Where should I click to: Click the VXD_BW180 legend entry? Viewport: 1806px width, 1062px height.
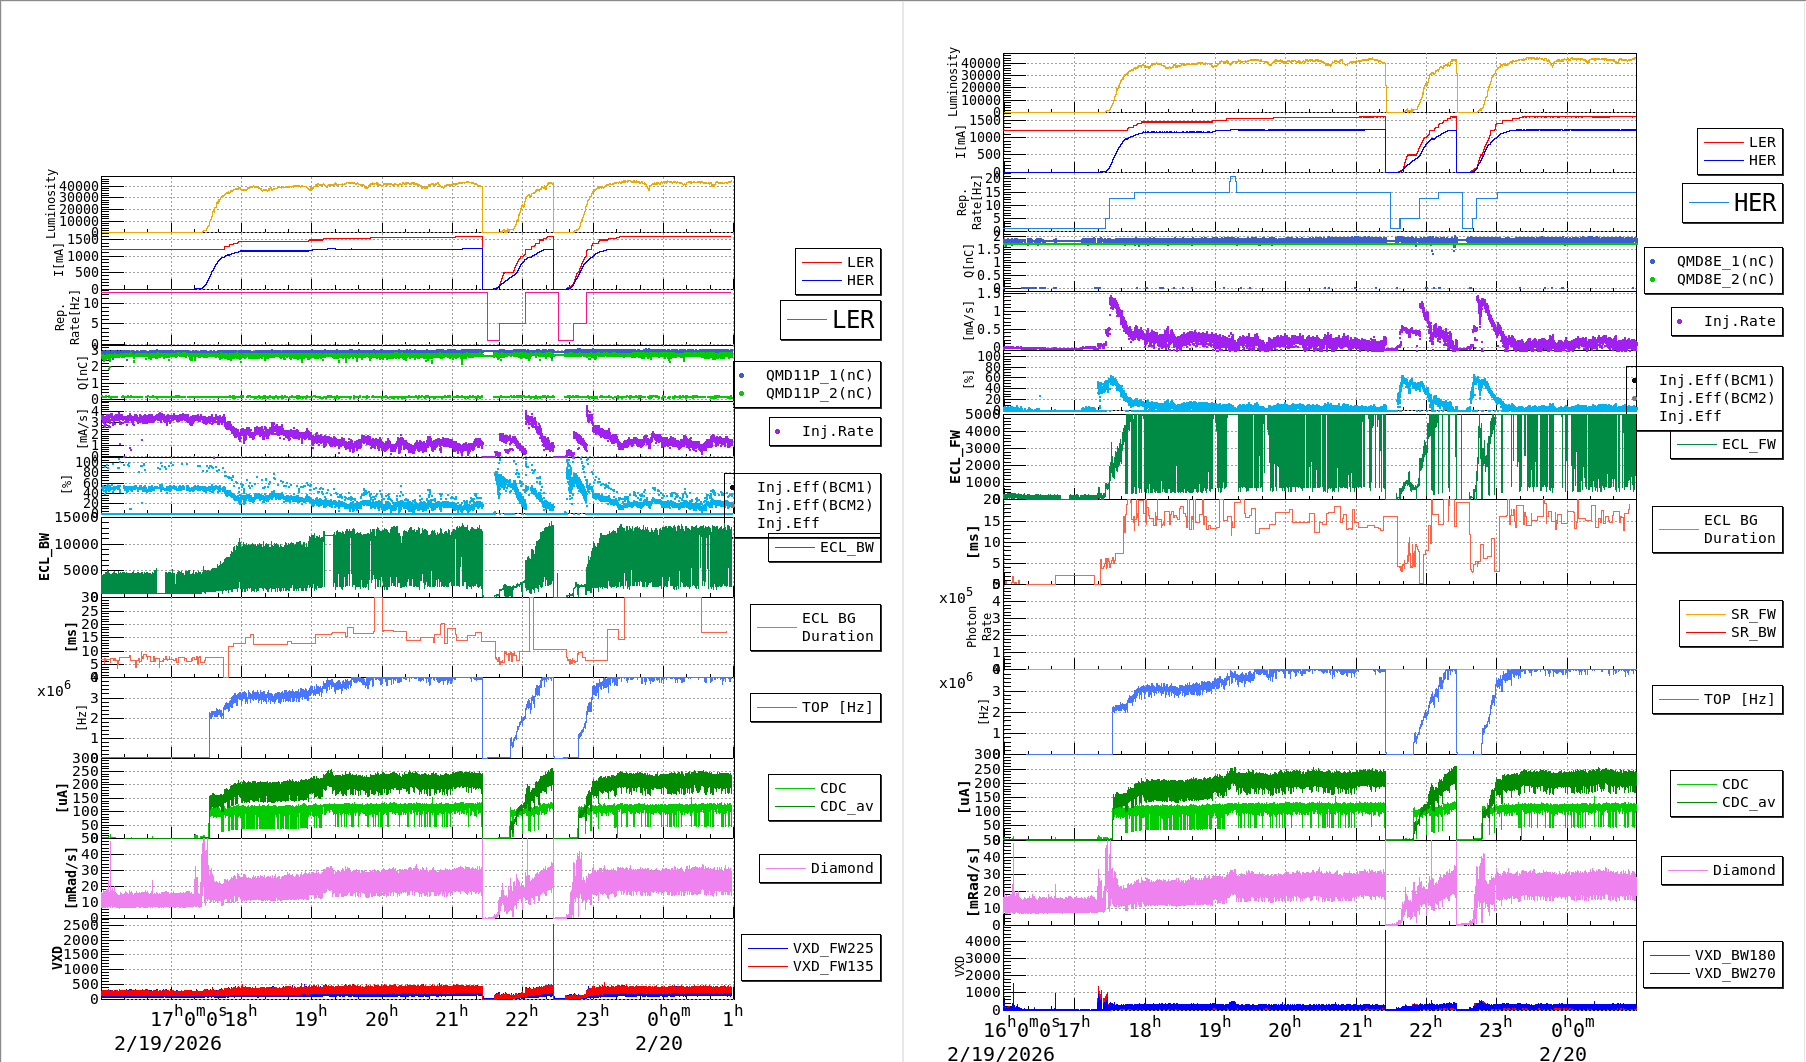1734,955
